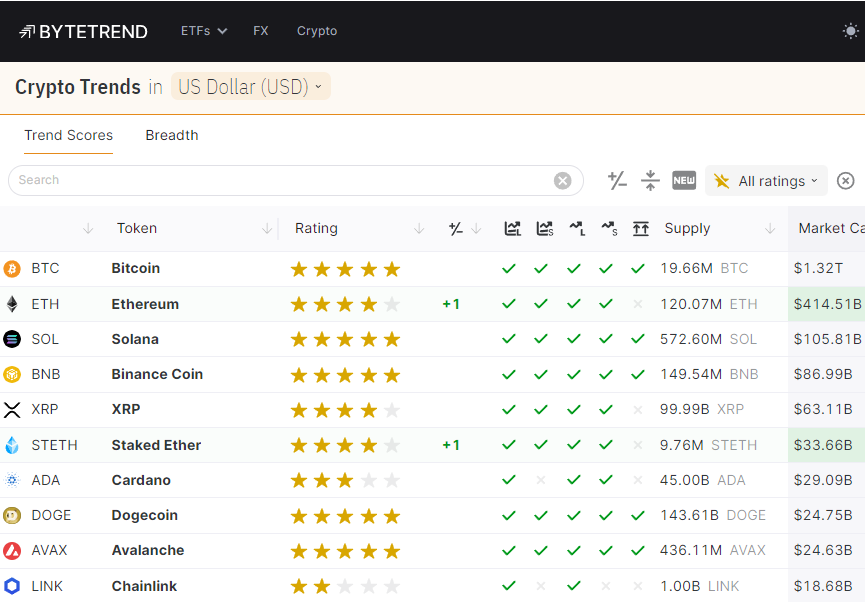The height and width of the screenshot is (602, 865).
Task: Click the Cardano coin icon
Action: tap(12, 480)
